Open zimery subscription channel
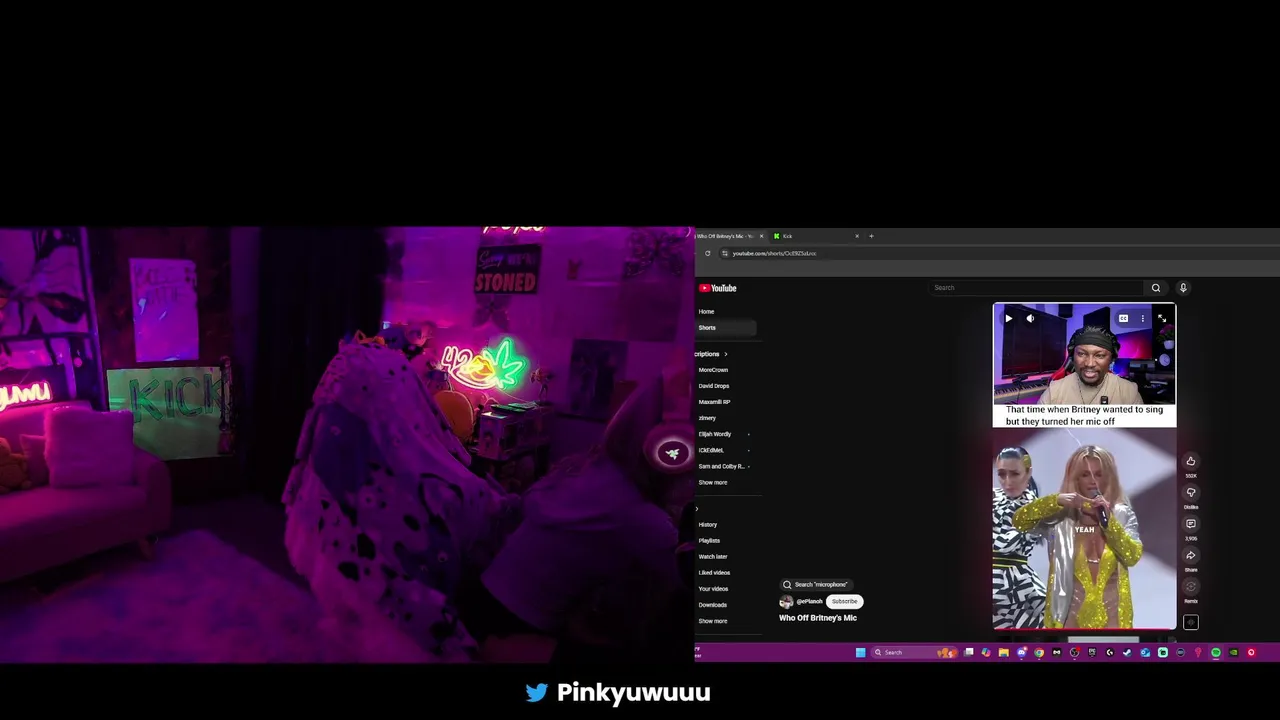Screen dimensions: 1280x720 coord(707,418)
